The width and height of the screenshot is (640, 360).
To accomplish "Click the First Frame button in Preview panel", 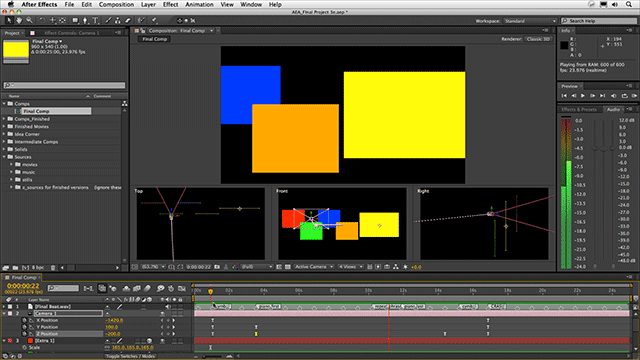I will [564, 96].
